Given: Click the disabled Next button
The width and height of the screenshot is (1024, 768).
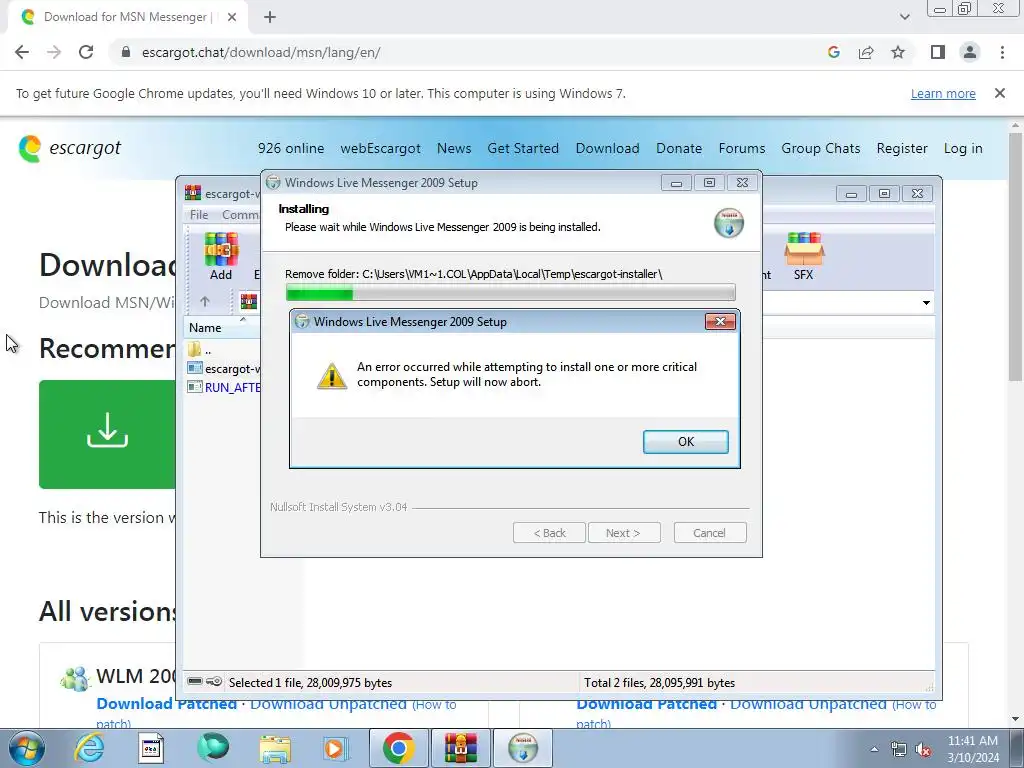Looking at the screenshot, I should click(x=623, y=533).
